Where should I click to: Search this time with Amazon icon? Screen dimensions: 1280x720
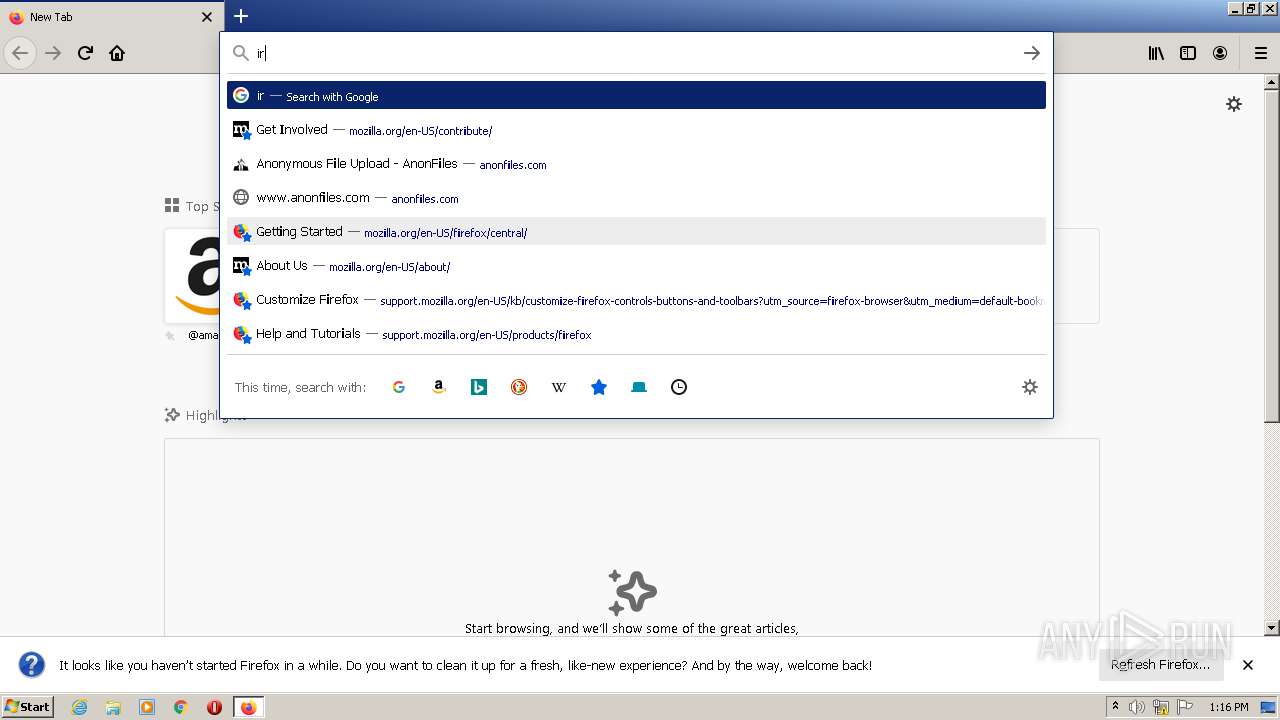coord(439,387)
